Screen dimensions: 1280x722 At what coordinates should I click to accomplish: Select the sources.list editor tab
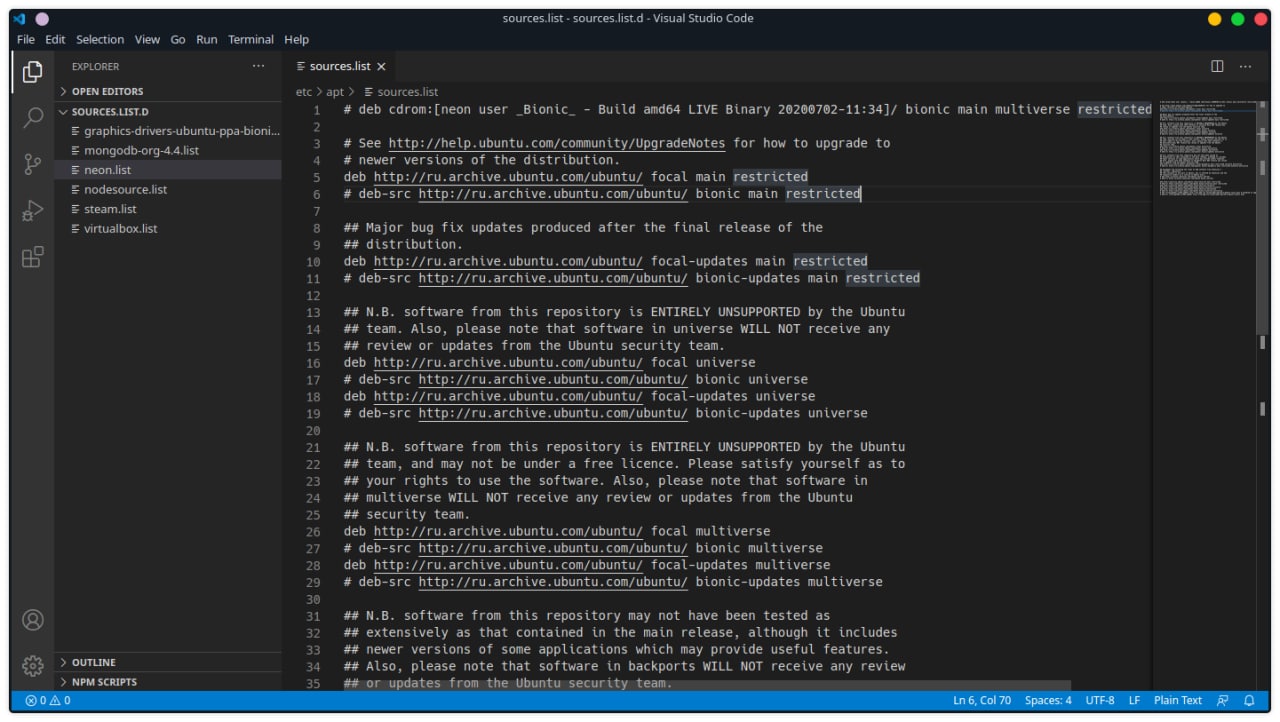(x=339, y=66)
